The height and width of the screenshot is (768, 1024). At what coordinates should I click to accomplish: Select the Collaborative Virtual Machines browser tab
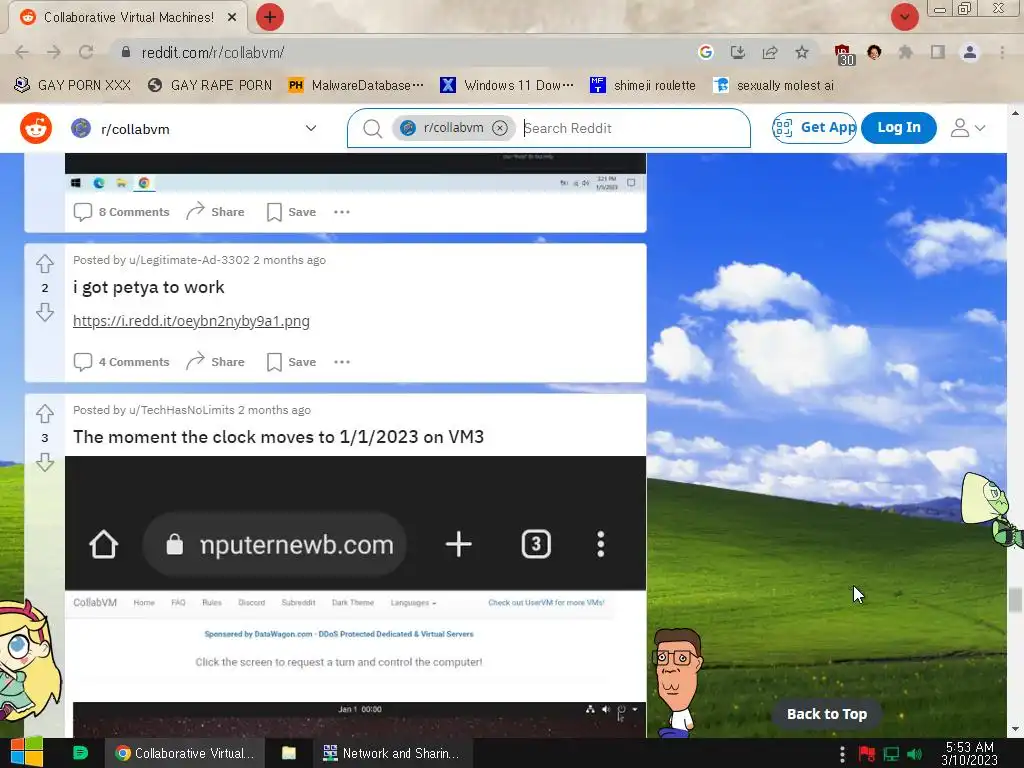tap(128, 17)
